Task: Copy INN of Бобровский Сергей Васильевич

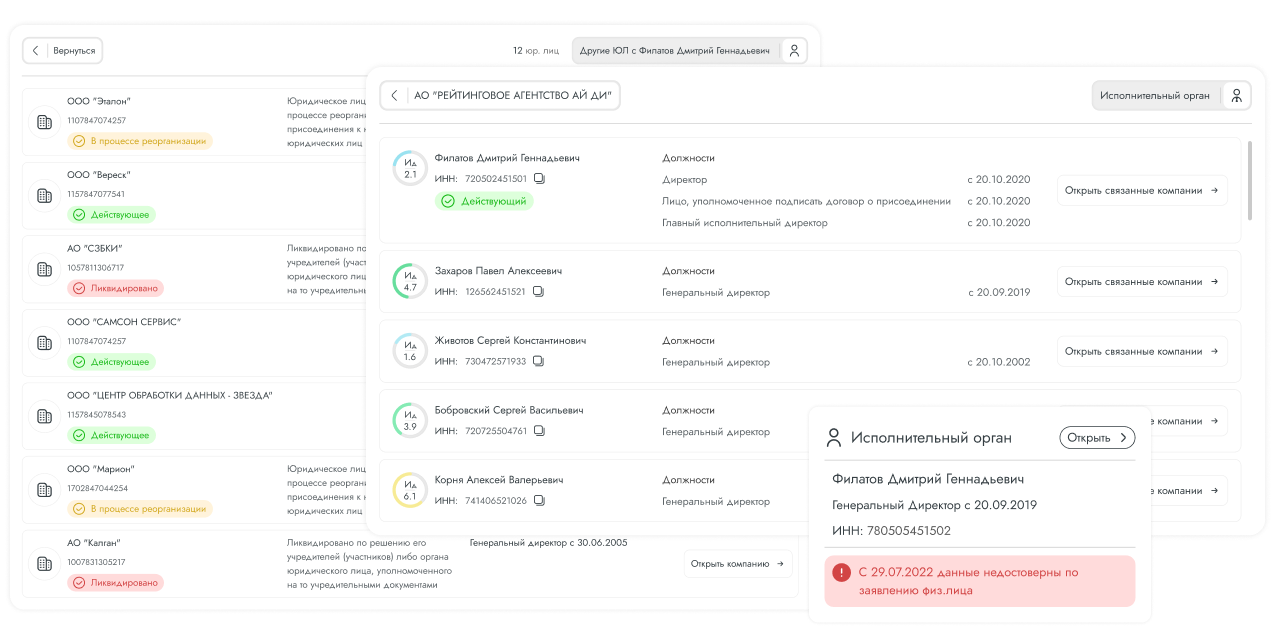Action: [539, 431]
